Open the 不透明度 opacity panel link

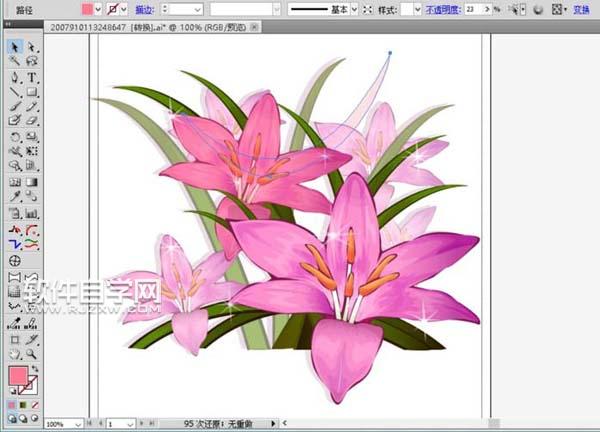pos(443,10)
